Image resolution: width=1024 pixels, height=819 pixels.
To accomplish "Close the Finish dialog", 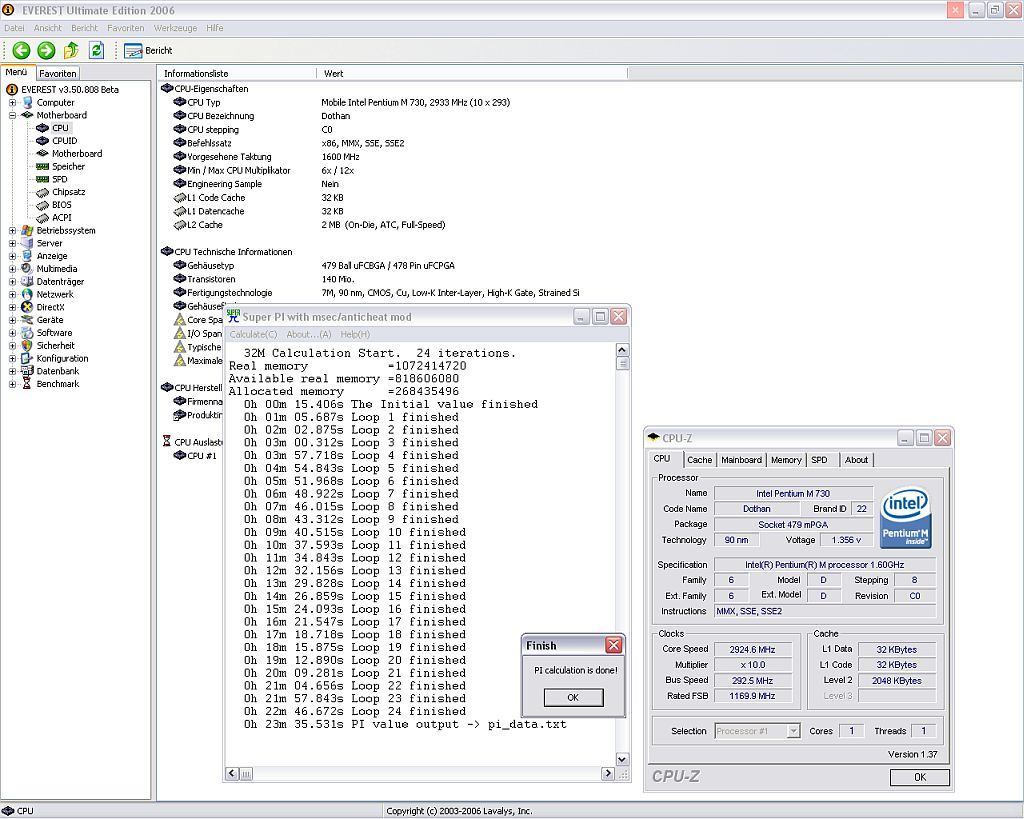I will click(x=614, y=645).
